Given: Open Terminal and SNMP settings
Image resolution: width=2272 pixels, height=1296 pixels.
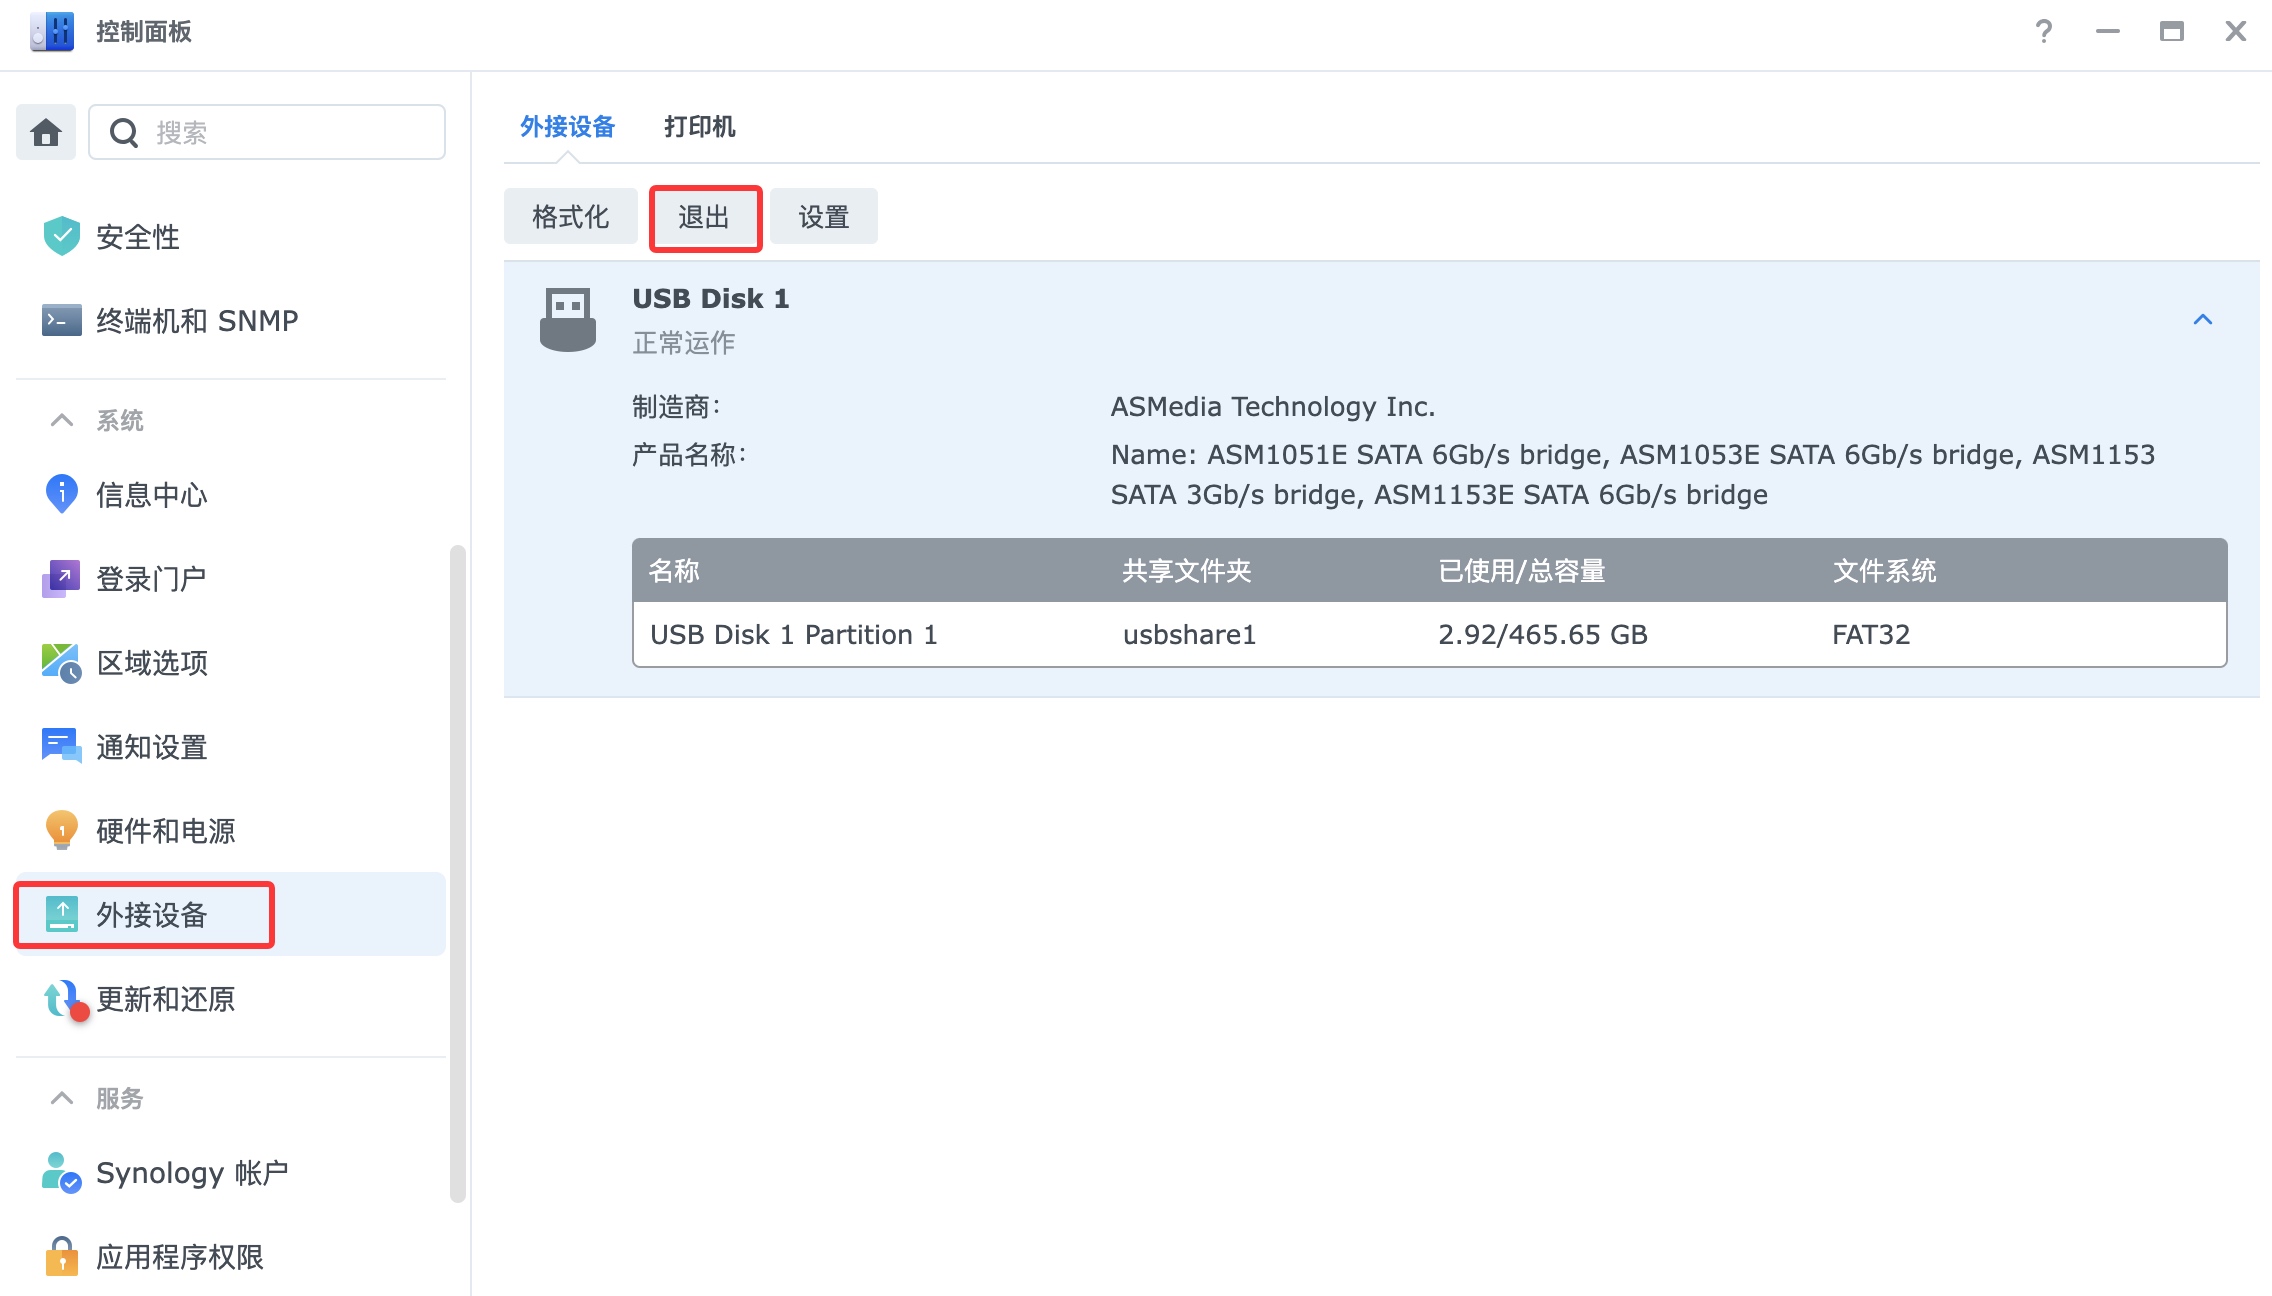Looking at the screenshot, I should pyautogui.click(x=196, y=320).
